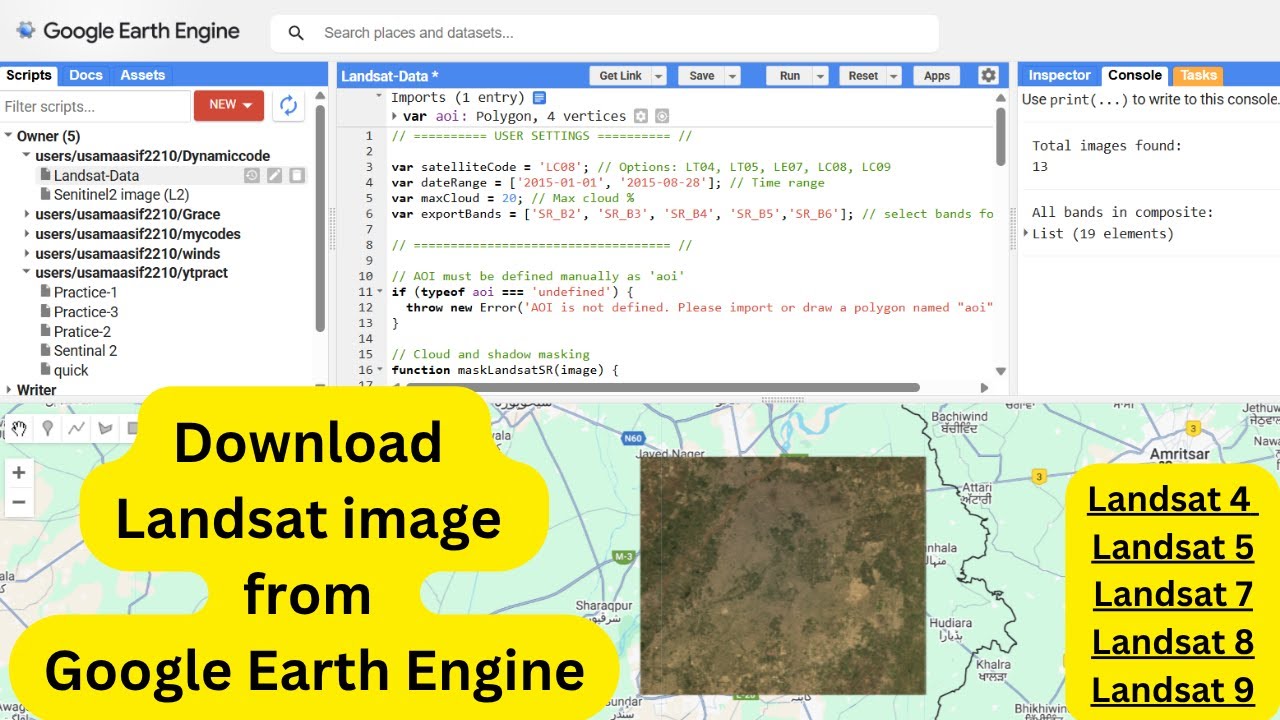This screenshot has width=1280, height=720.
Task: Focus on aoi geometry target icon
Action: coord(661,116)
